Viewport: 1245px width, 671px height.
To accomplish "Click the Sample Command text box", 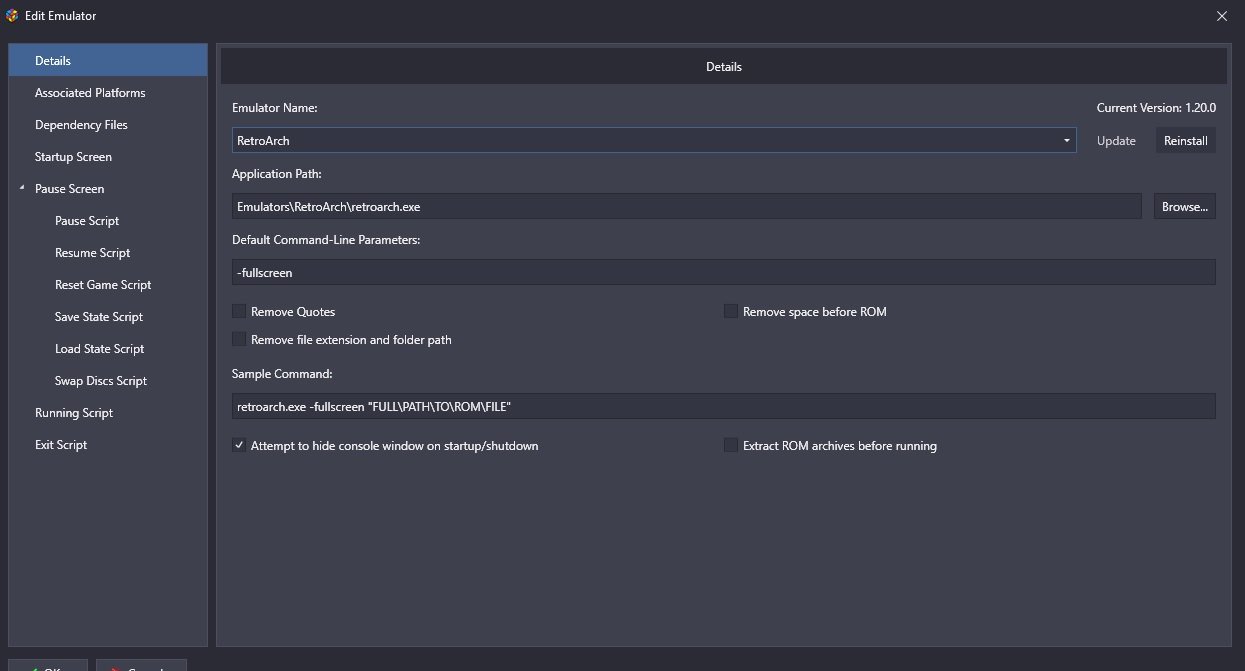I will [x=724, y=406].
